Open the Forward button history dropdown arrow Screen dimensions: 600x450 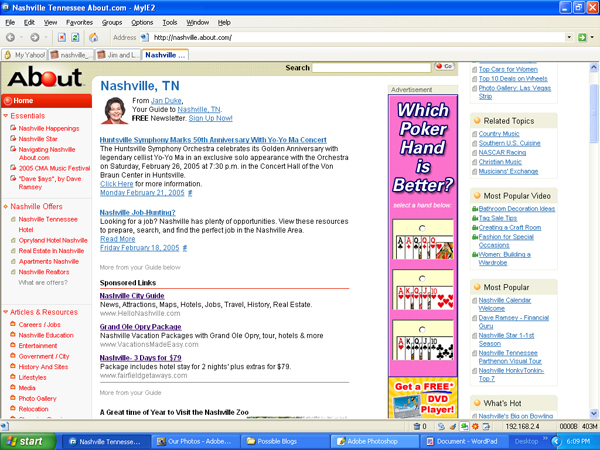click(46, 37)
